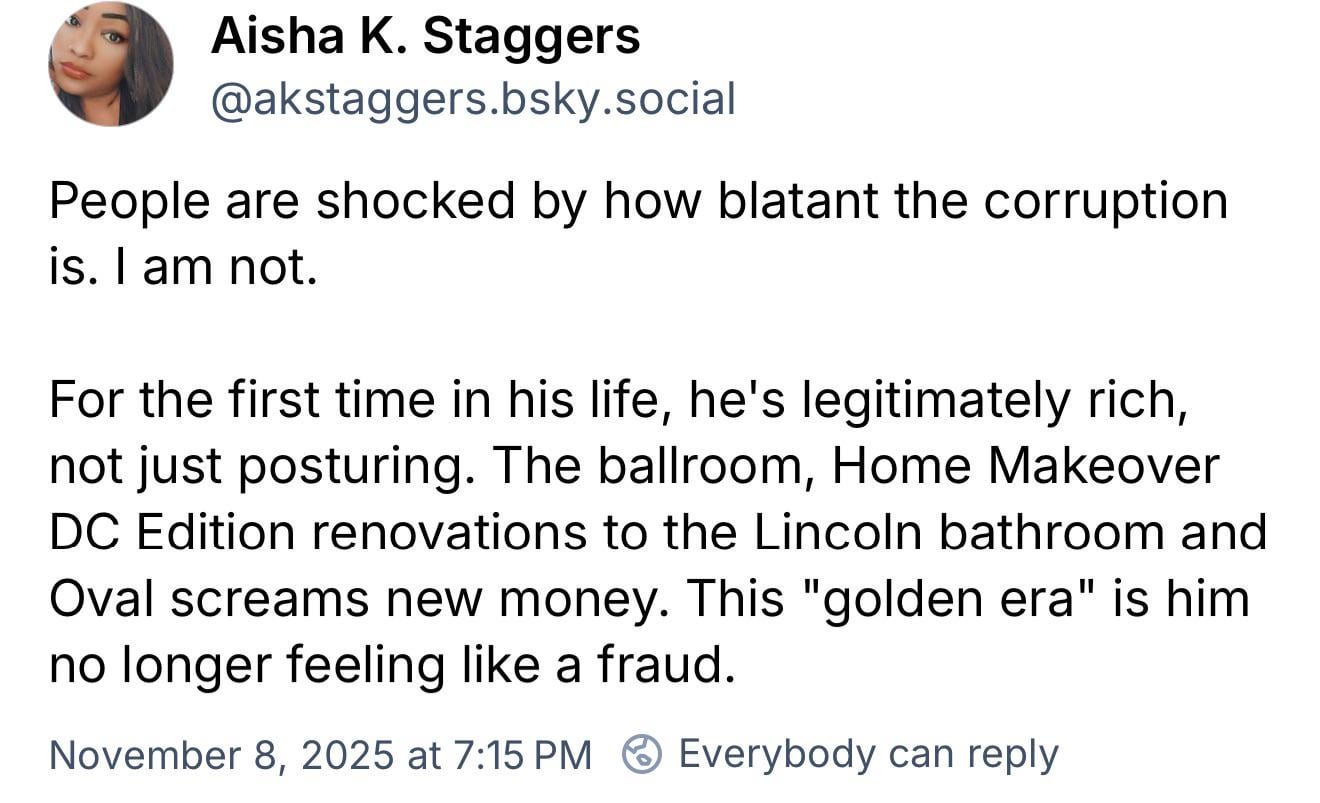Click the display name Aisha K. Staggers
The width and height of the screenshot is (1320, 803).
[425, 38]
